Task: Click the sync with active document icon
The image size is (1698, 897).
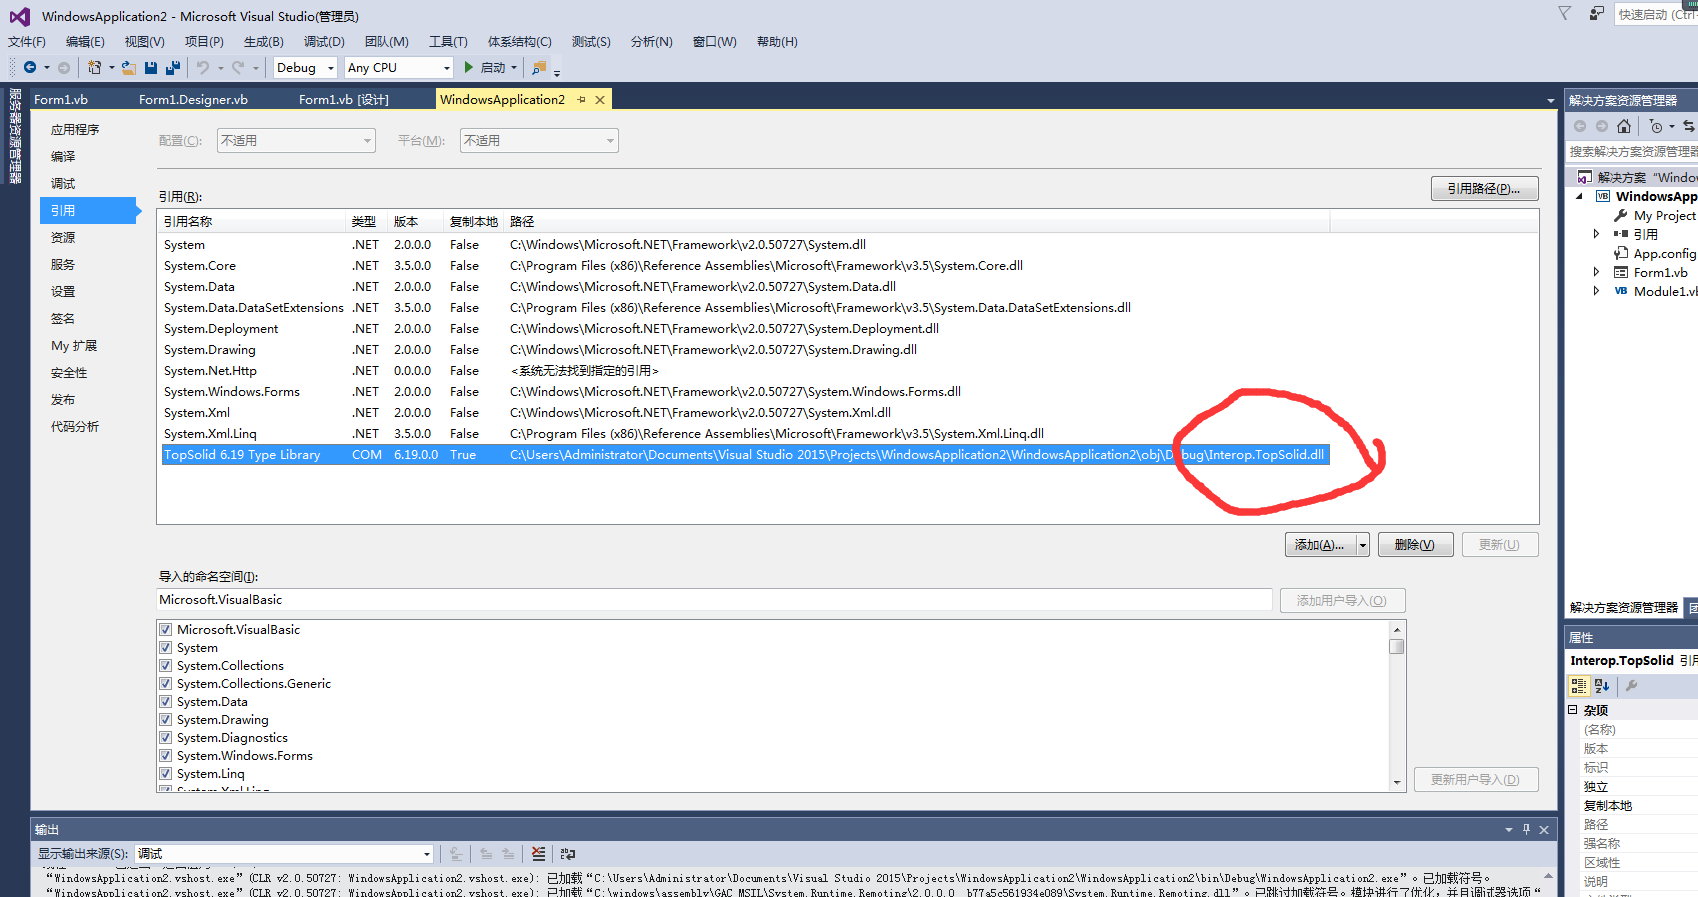Action: [1689, 126]
